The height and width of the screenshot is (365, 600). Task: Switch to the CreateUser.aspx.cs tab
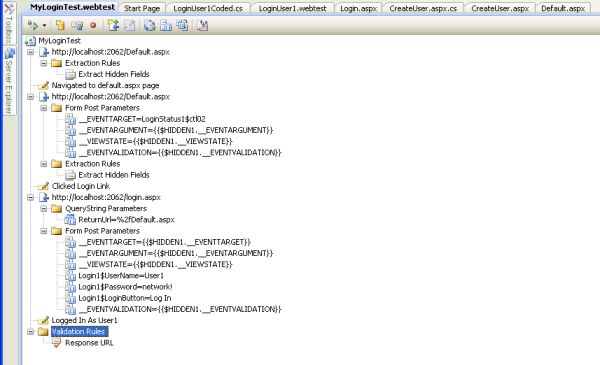(x=423, y=8)
